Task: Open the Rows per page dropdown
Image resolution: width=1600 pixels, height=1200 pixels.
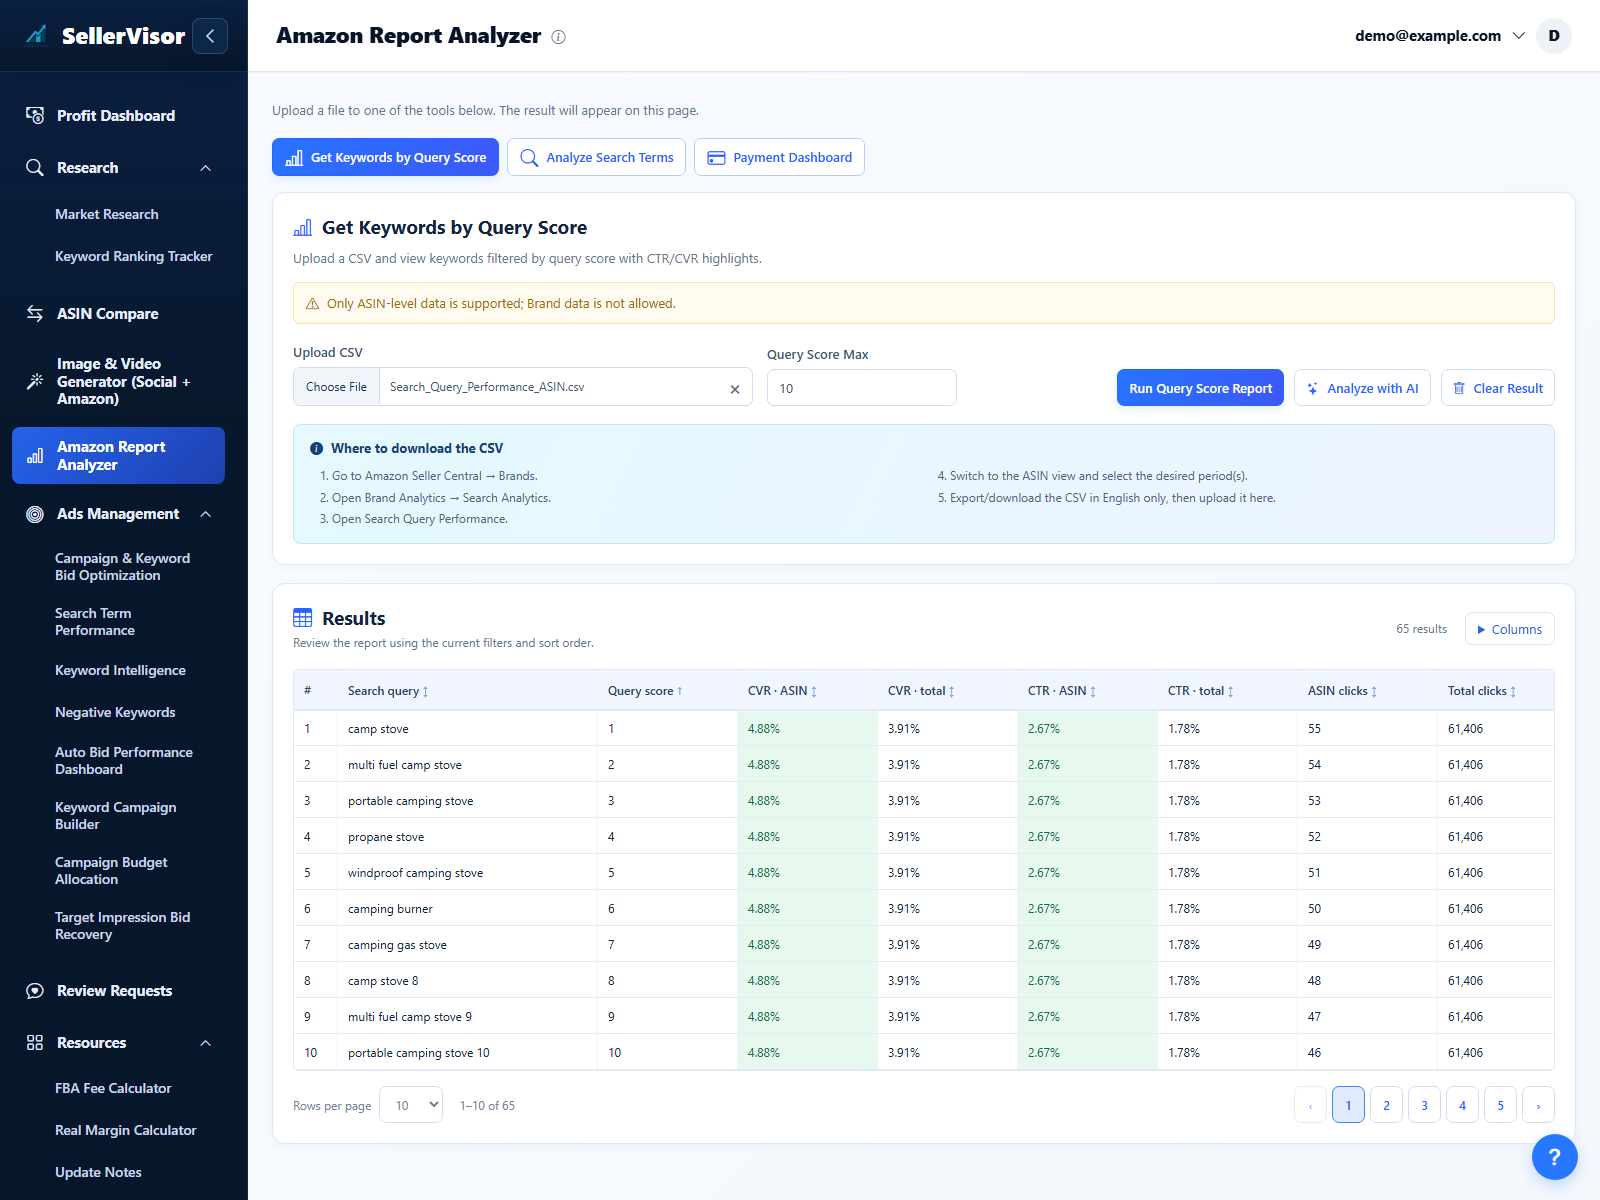Action: tap(411, 1105)
